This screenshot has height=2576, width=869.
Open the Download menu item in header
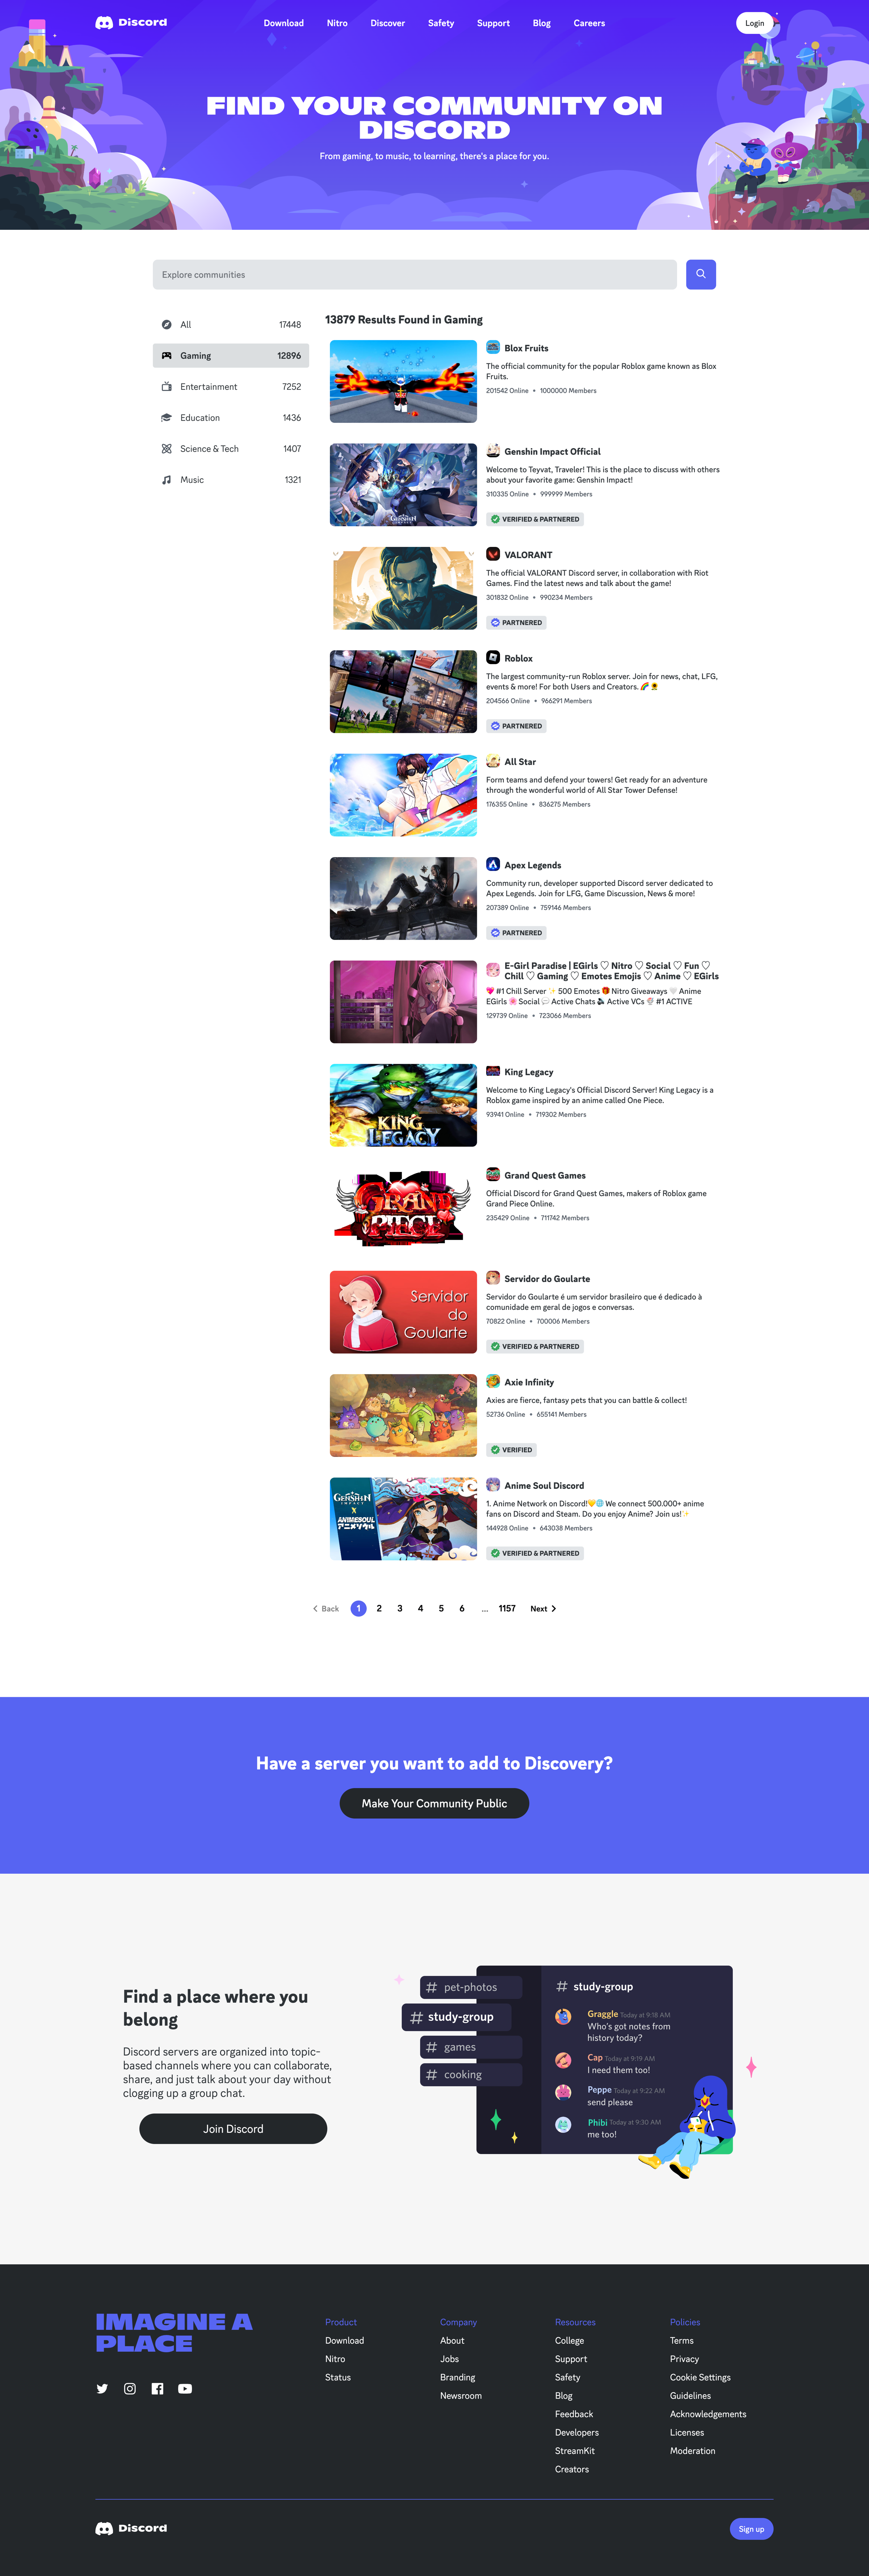(x=284, y=23)
